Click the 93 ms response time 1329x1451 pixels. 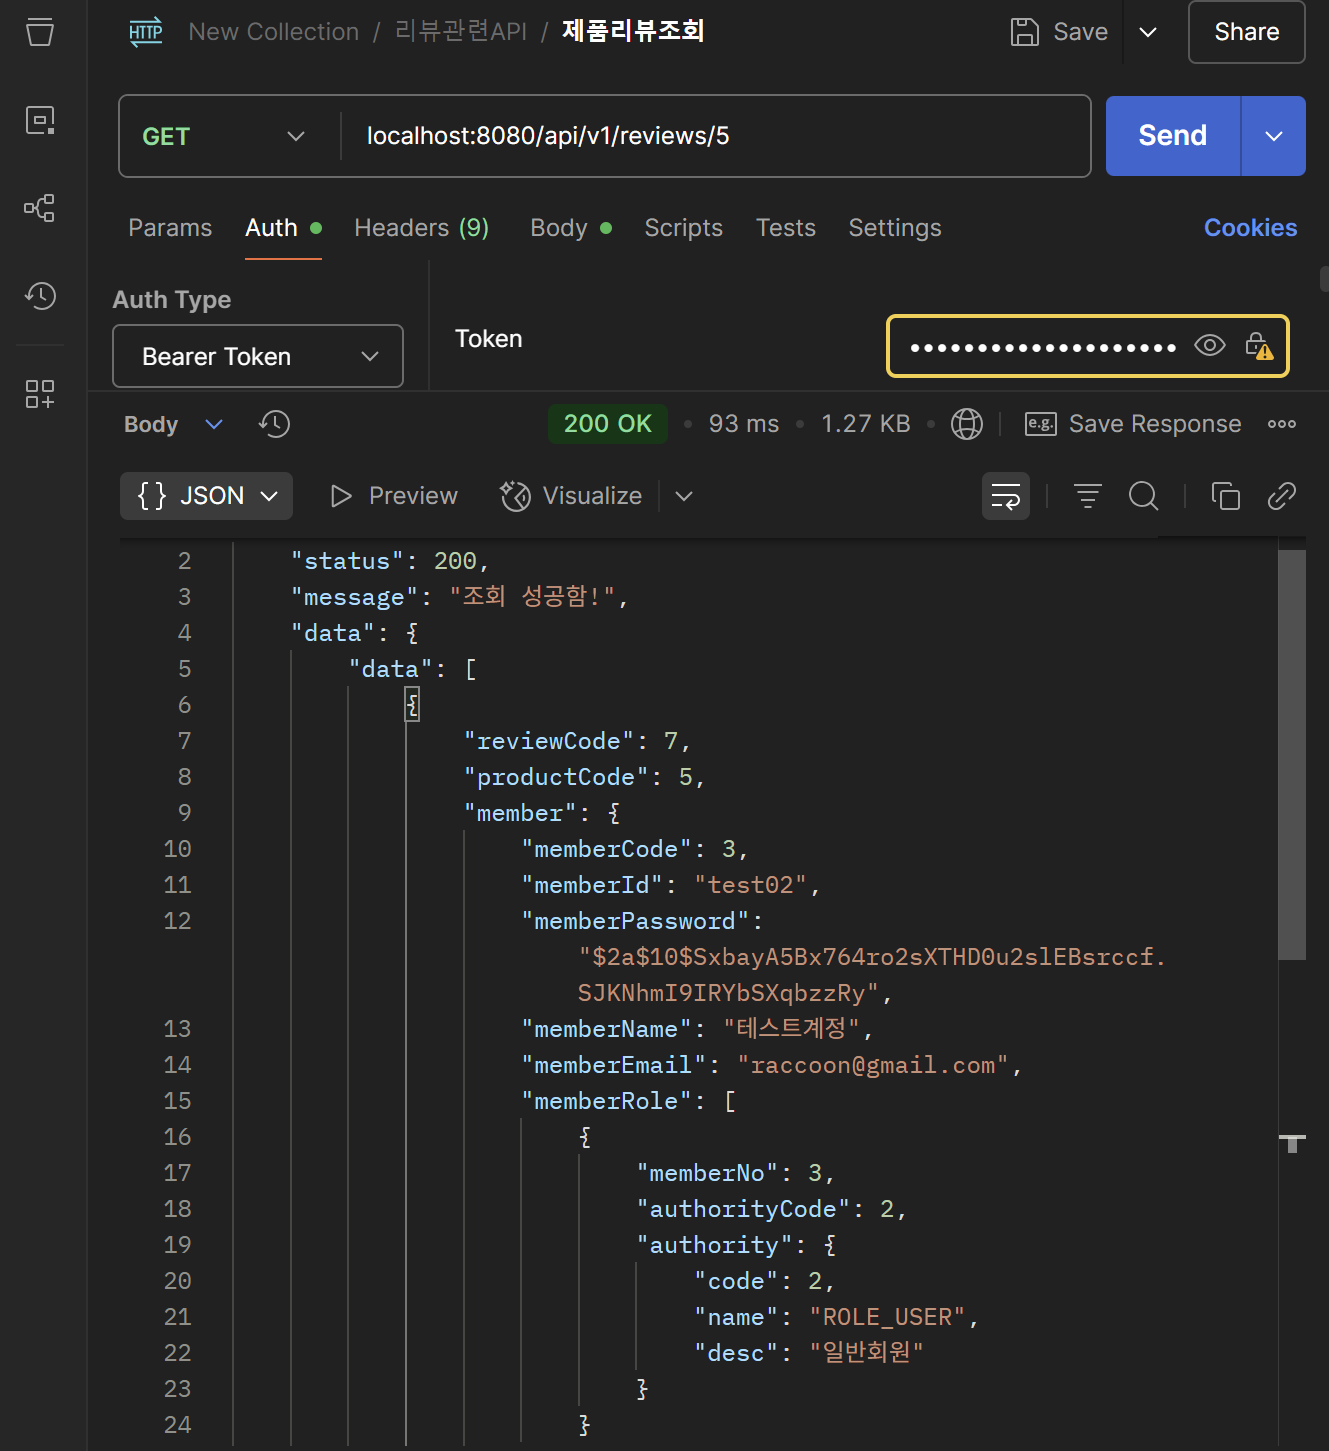pyautogui.click(x=744, y=424)
